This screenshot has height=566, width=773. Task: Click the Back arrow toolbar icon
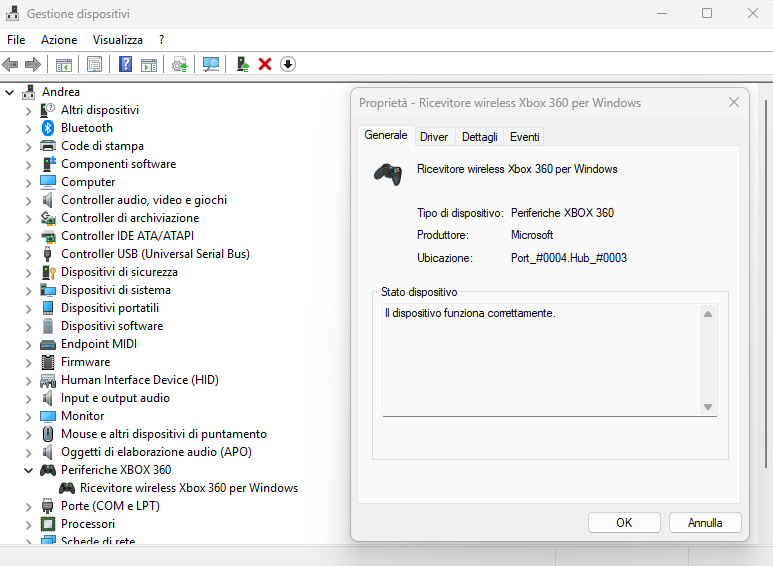coord(10,64)
